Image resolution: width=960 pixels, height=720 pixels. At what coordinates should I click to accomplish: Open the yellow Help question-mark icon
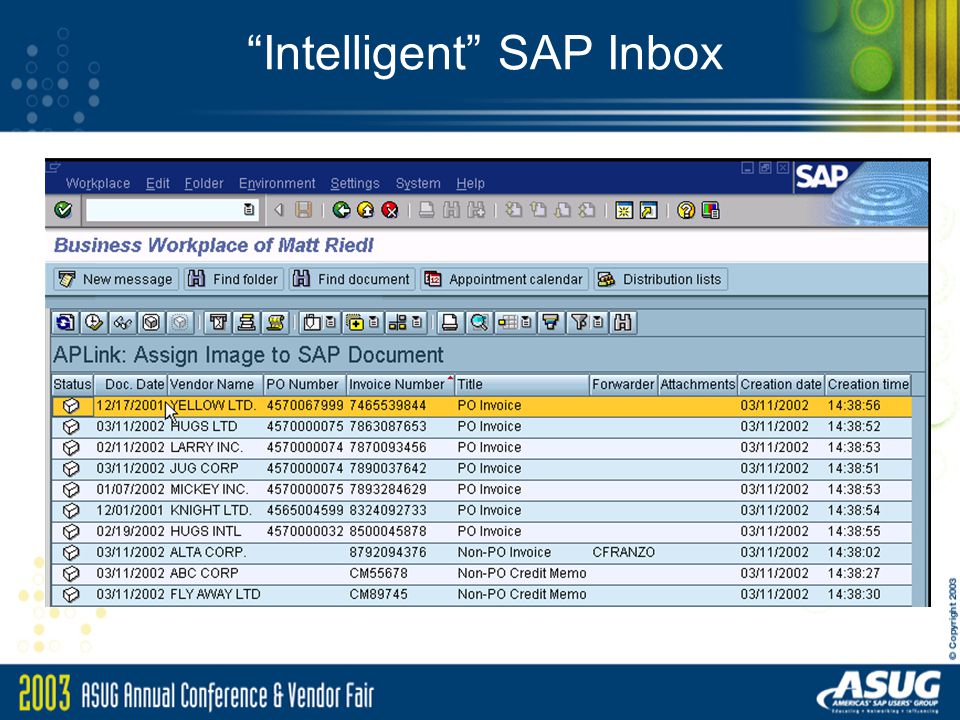(x=686, y=210)
